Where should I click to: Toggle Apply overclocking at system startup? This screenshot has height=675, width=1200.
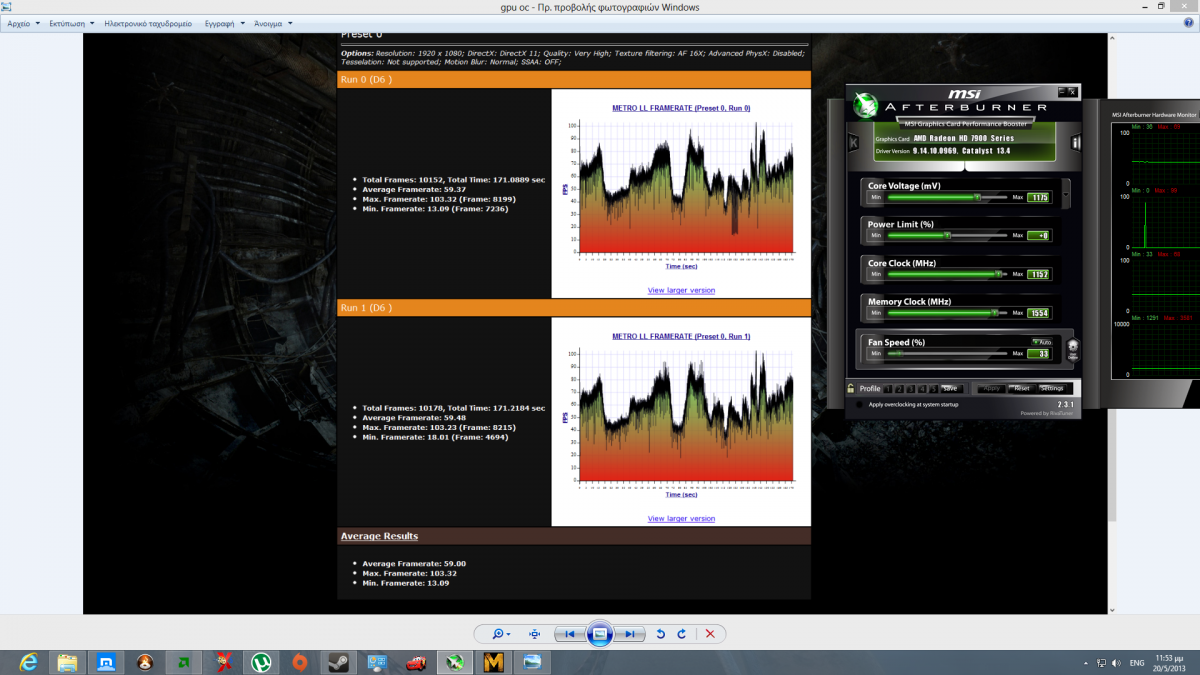point(859,405)
